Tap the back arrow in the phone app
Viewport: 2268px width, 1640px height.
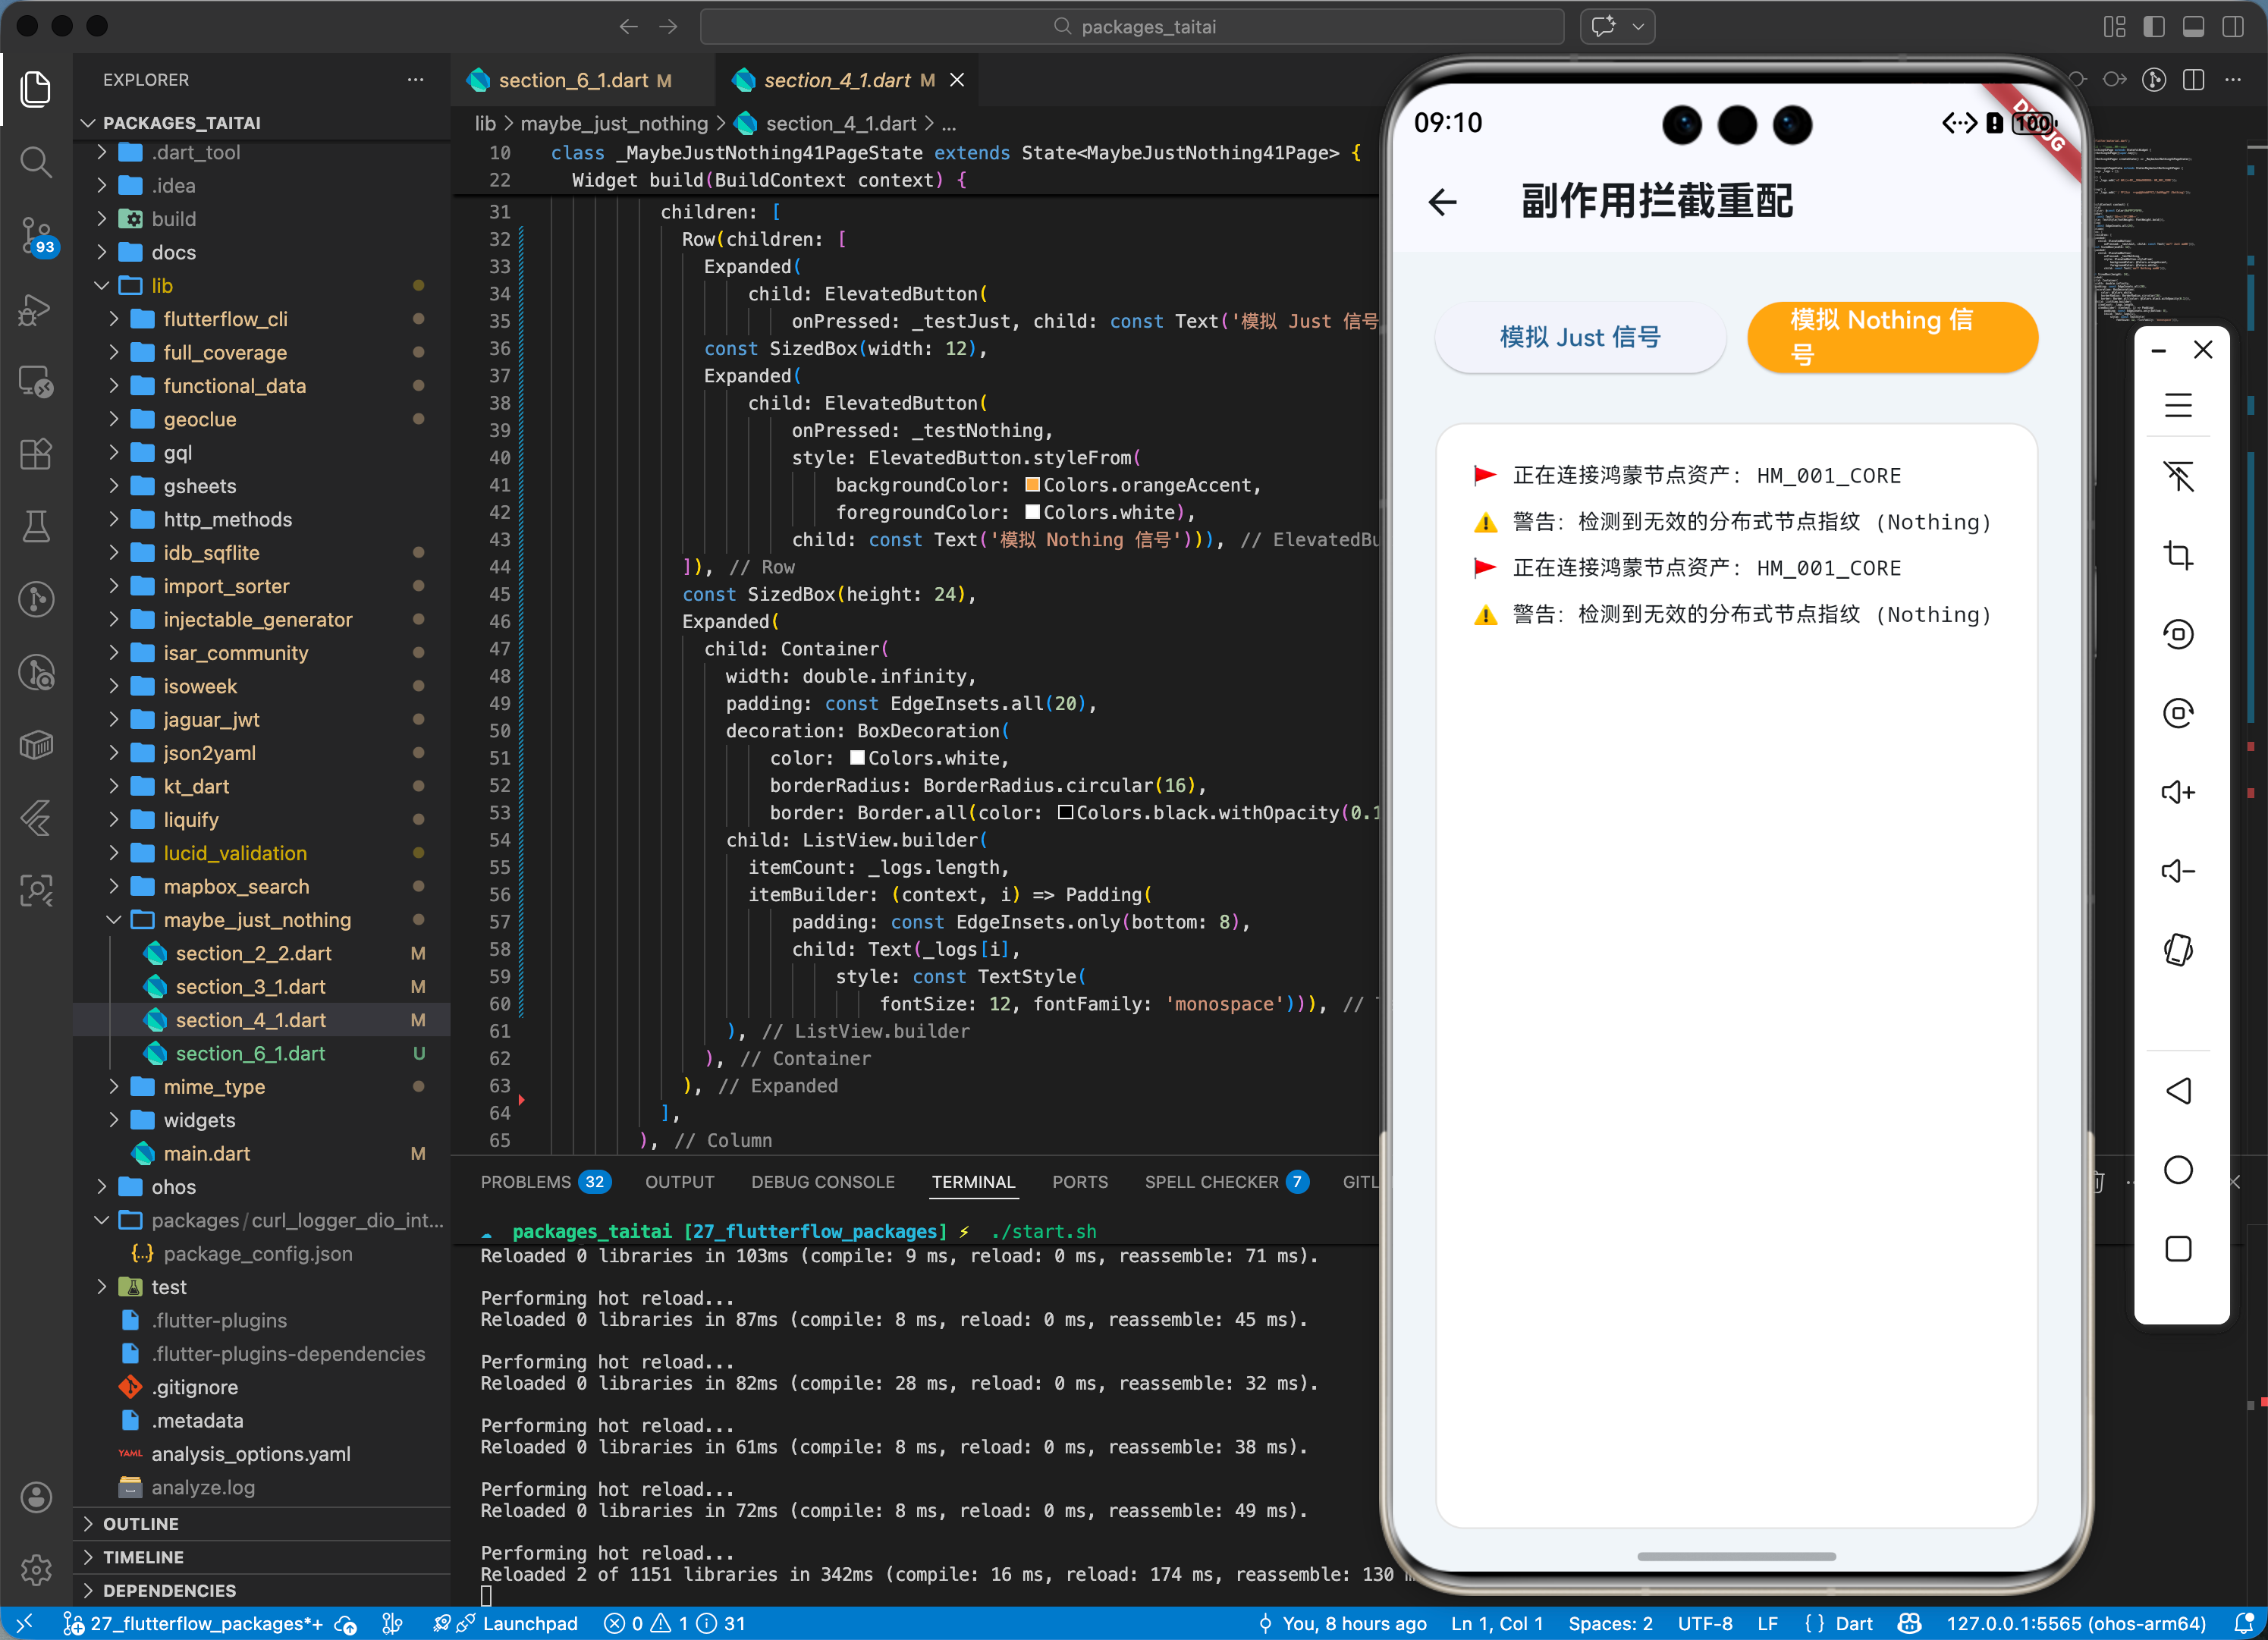[1442, 202]
